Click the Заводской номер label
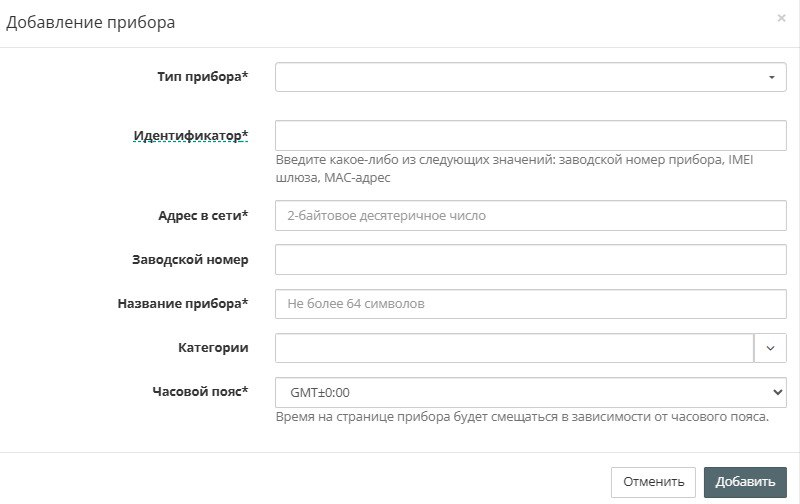 (190, 259)
